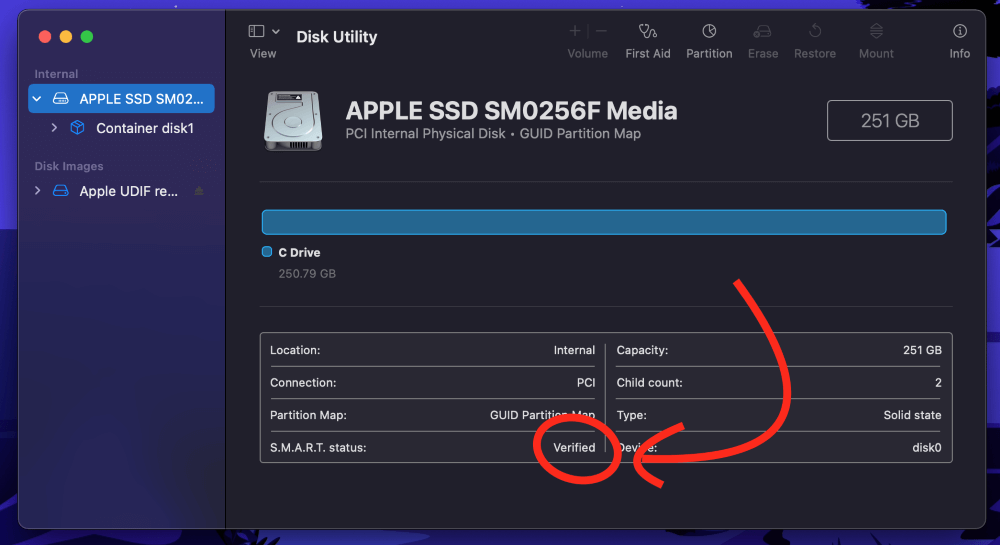This screenshot has height=545, width=1000.
Task: Minimize window with the yellow button
Action: pyautogui.click(x=66, y=36)
